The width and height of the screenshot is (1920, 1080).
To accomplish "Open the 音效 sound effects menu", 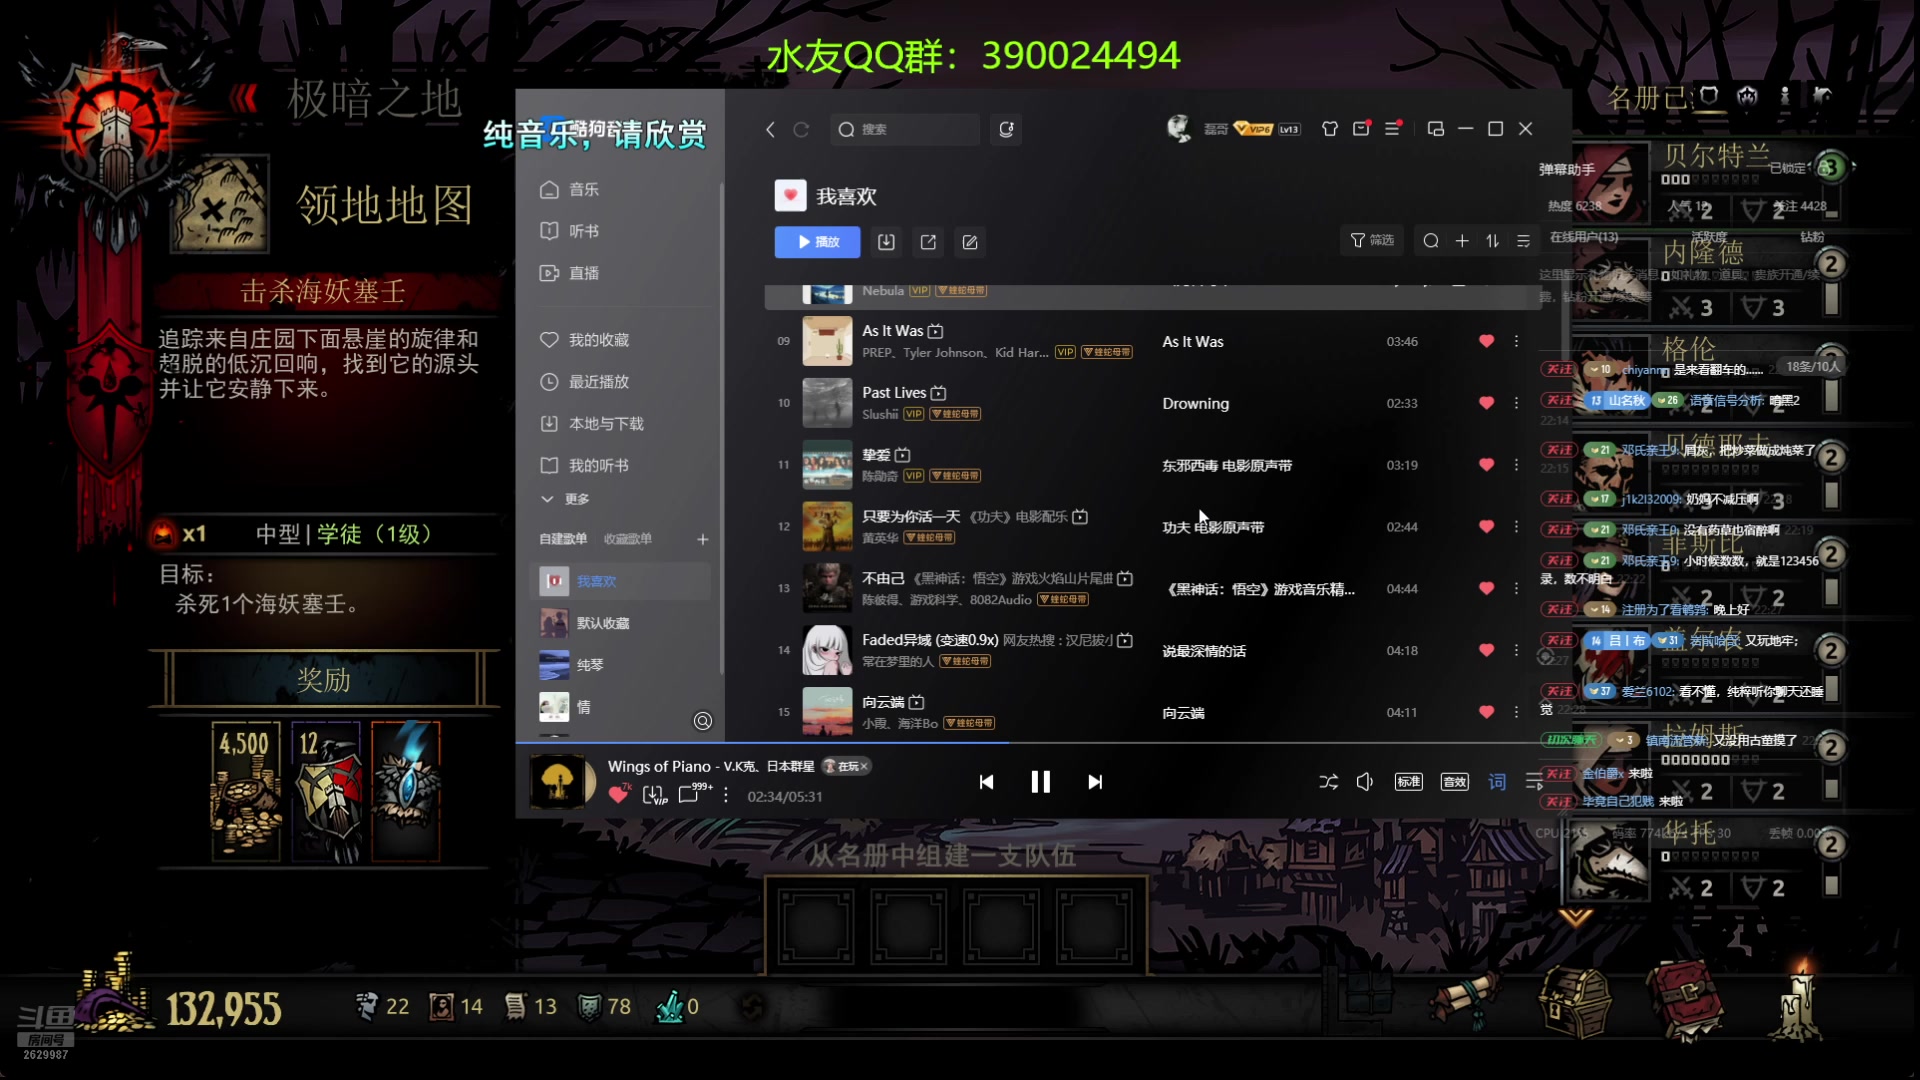I will point(1454,782).
